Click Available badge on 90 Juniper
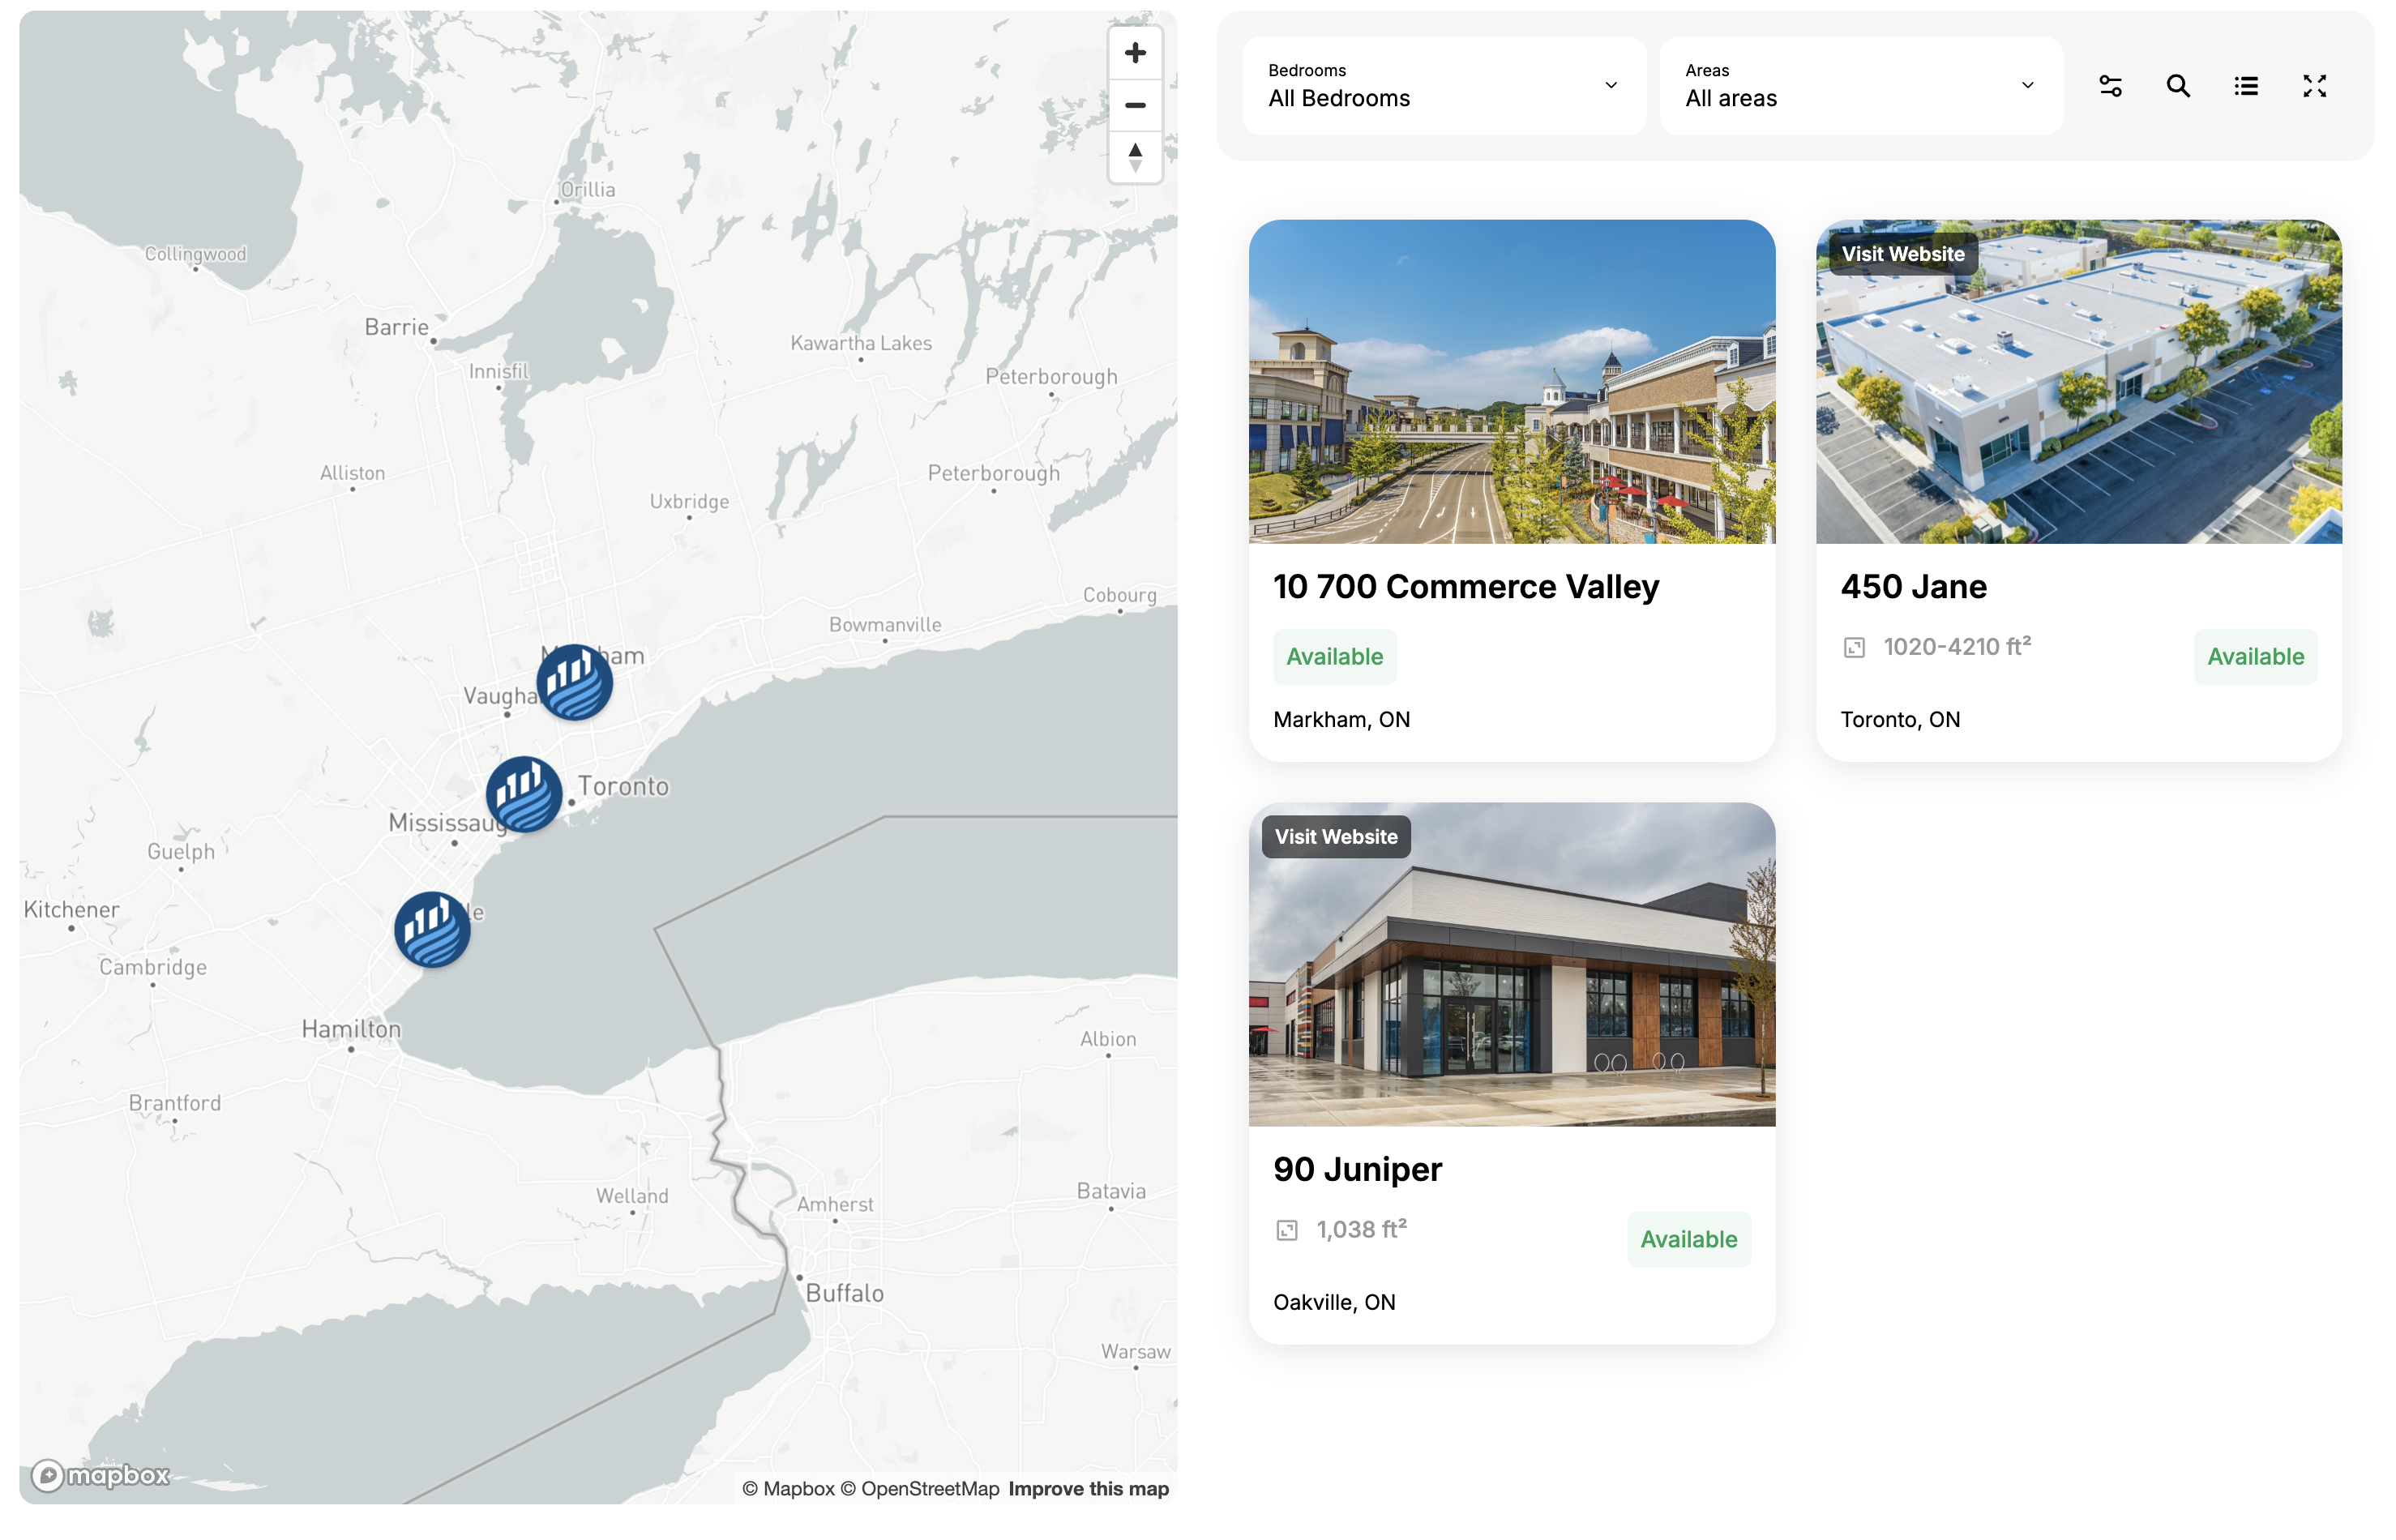 1689,1240
